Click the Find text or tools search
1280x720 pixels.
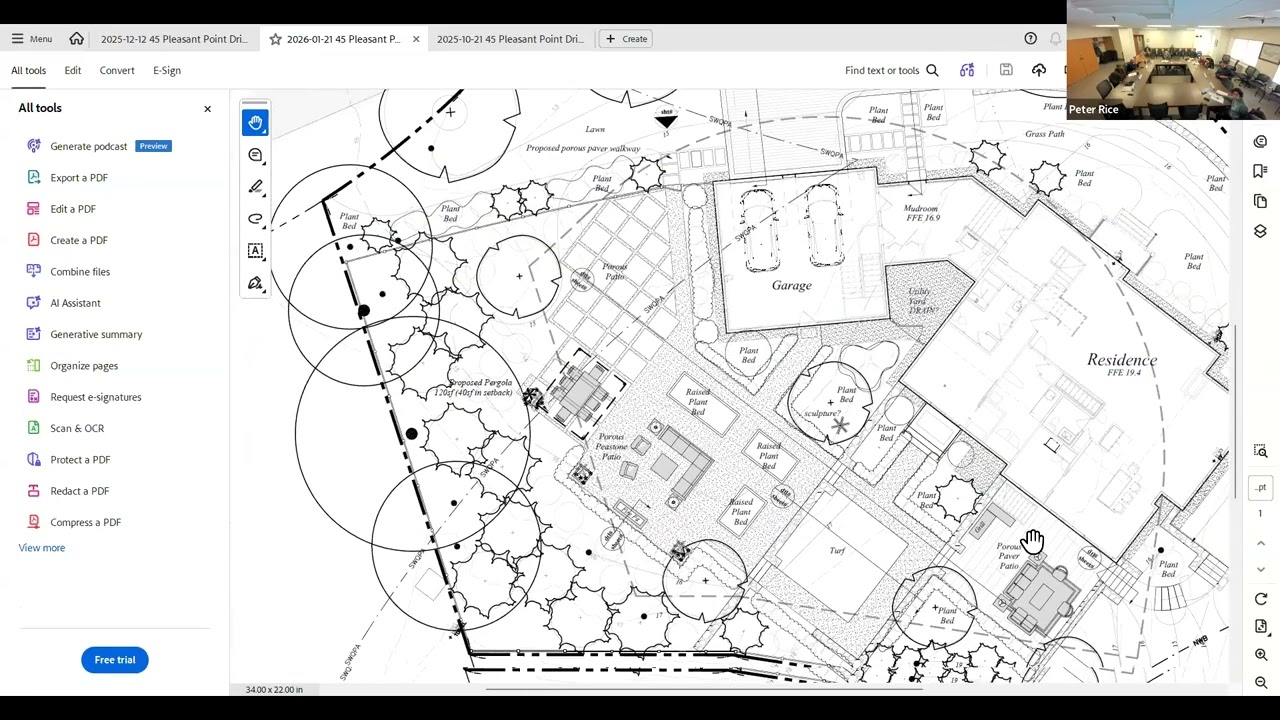click(x=892, y=70)
